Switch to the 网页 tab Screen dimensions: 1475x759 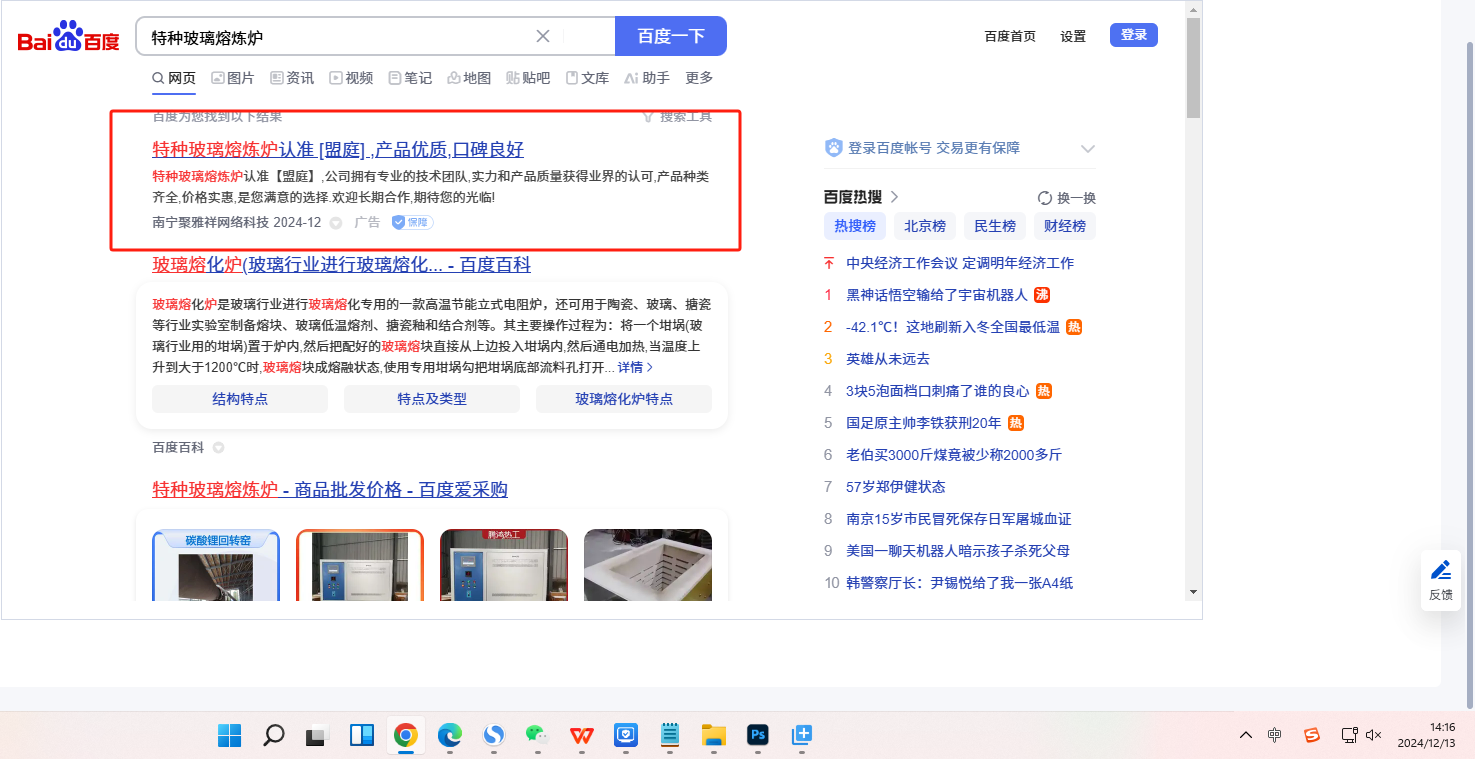click(174, 78)
